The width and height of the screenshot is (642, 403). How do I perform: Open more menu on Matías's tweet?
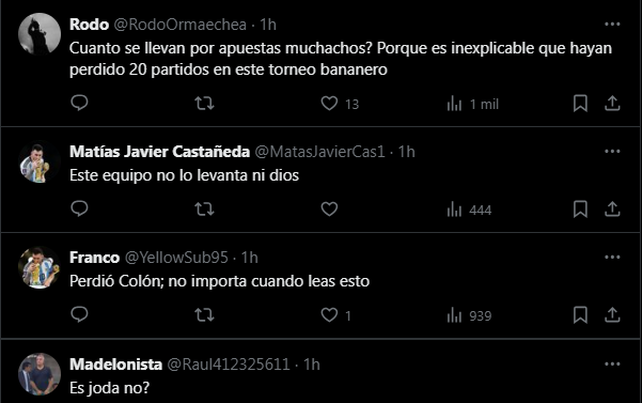(612, 151)
